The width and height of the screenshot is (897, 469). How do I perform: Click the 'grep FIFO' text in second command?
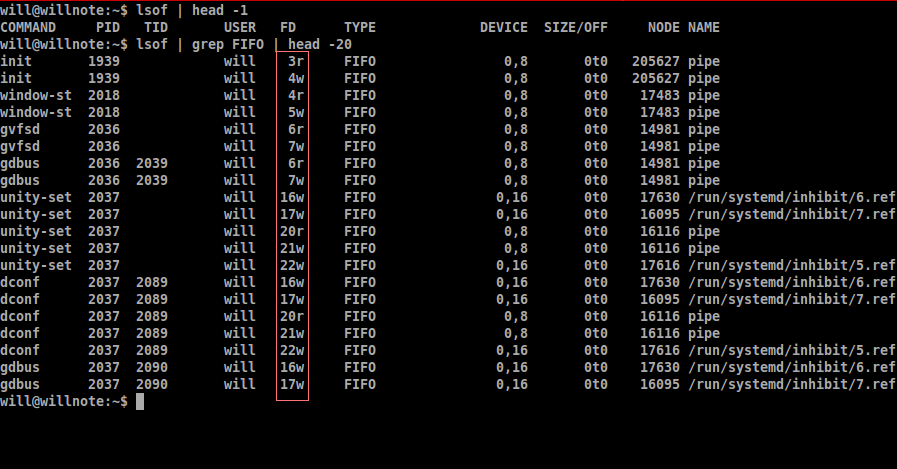coord(228,44)
